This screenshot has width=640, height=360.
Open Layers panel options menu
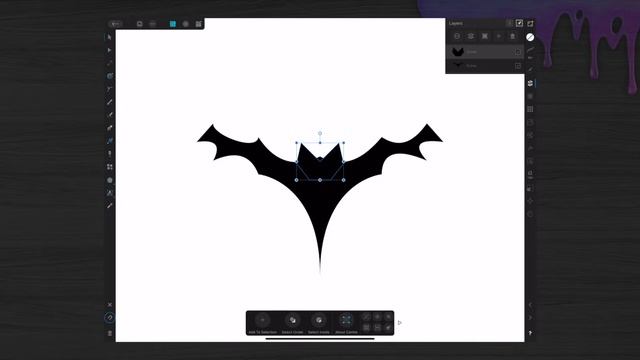[509, 23]
